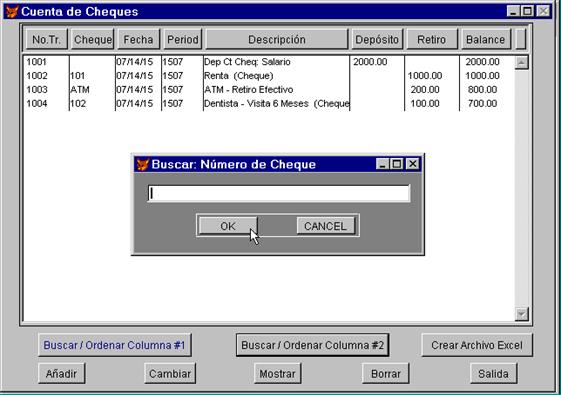Click 'Dep Ct Cheq: Salario' description
This screenshot has width=561, height=395.
tap(247, 62)
